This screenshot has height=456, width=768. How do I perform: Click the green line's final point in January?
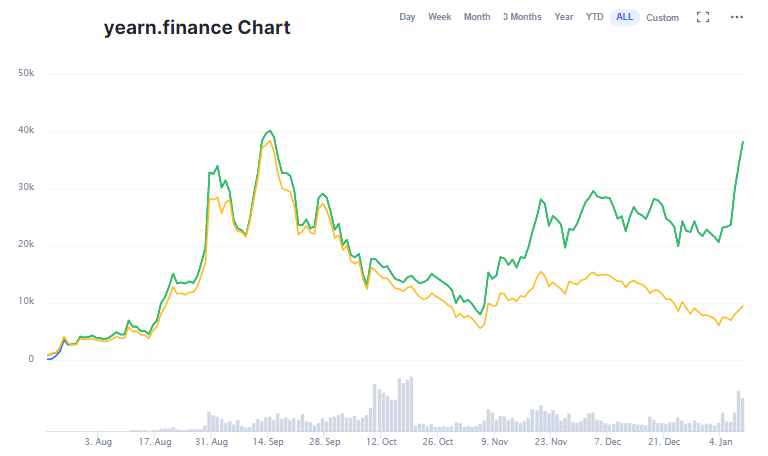(x=743, y=142)
